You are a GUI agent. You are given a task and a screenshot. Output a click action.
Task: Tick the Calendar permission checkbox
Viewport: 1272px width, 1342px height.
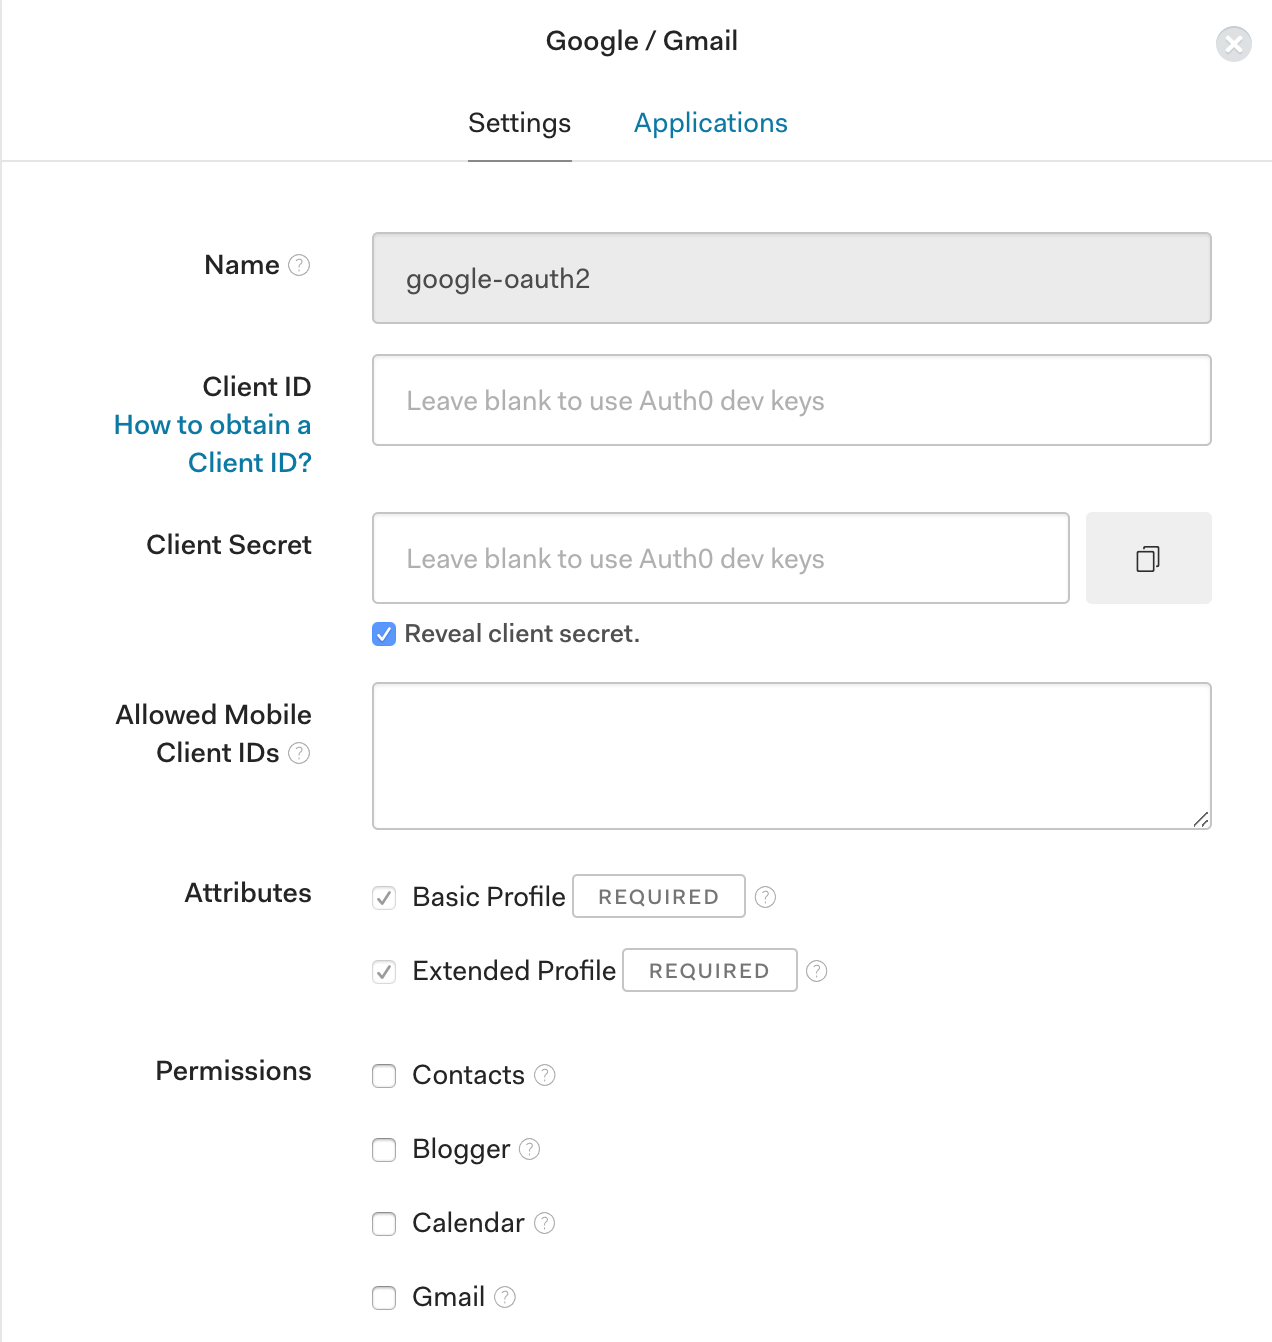pos(384,1224)
